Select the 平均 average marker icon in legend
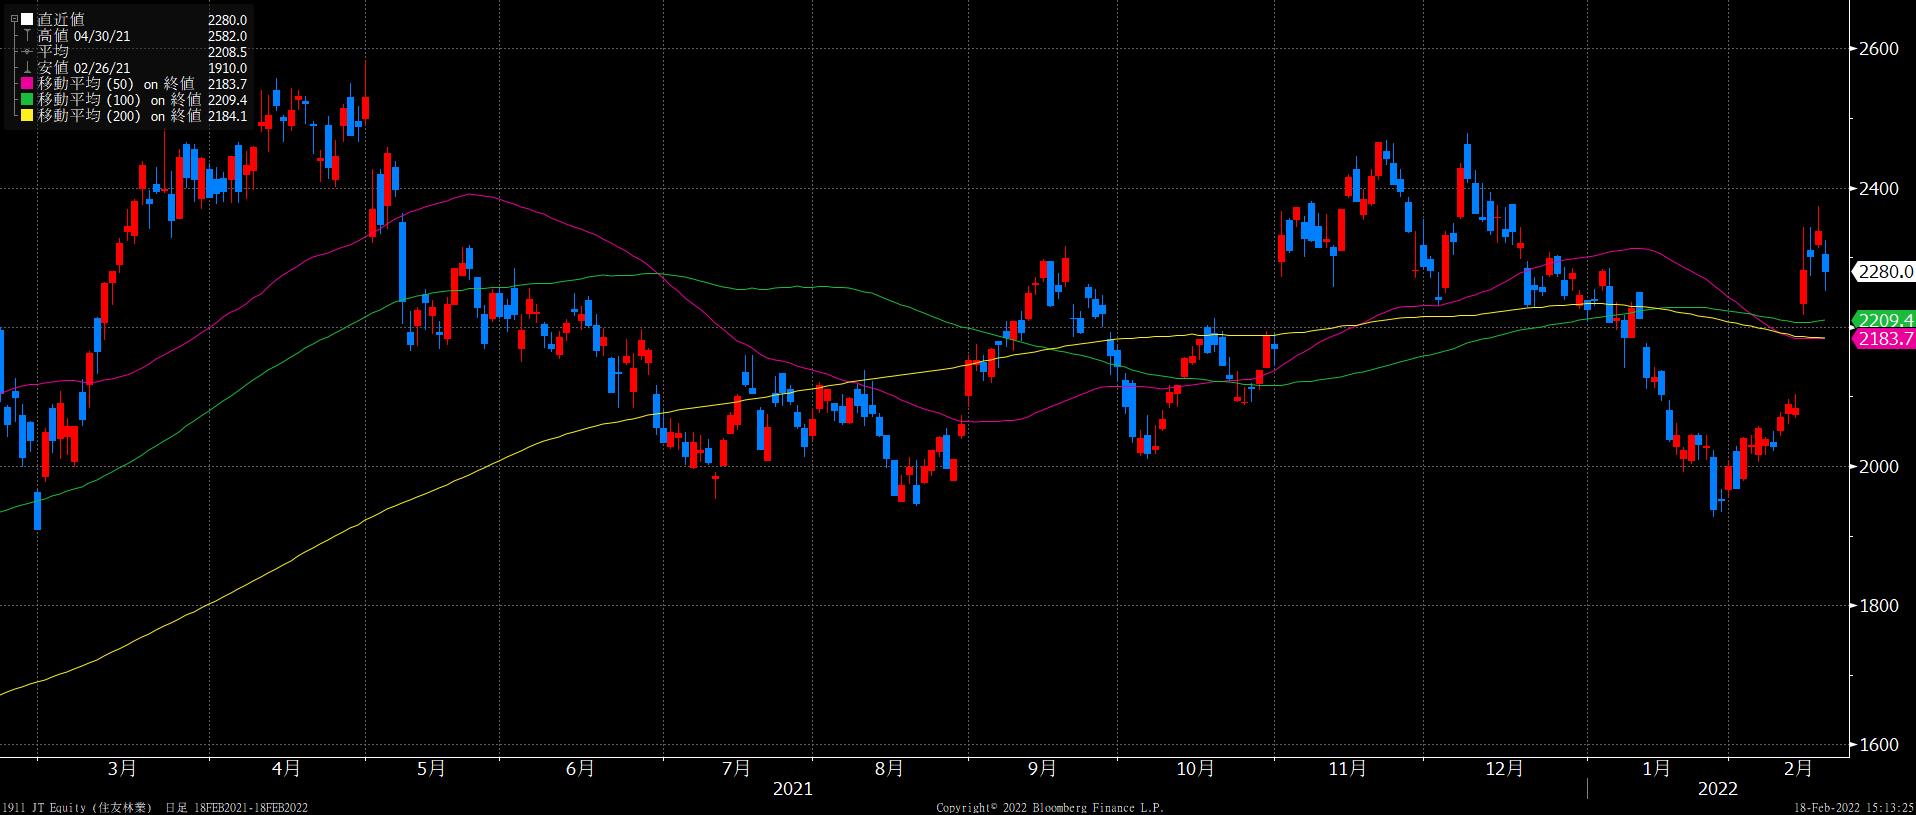This screenshot has width=1916, height=815. click(x=27, y=52)
